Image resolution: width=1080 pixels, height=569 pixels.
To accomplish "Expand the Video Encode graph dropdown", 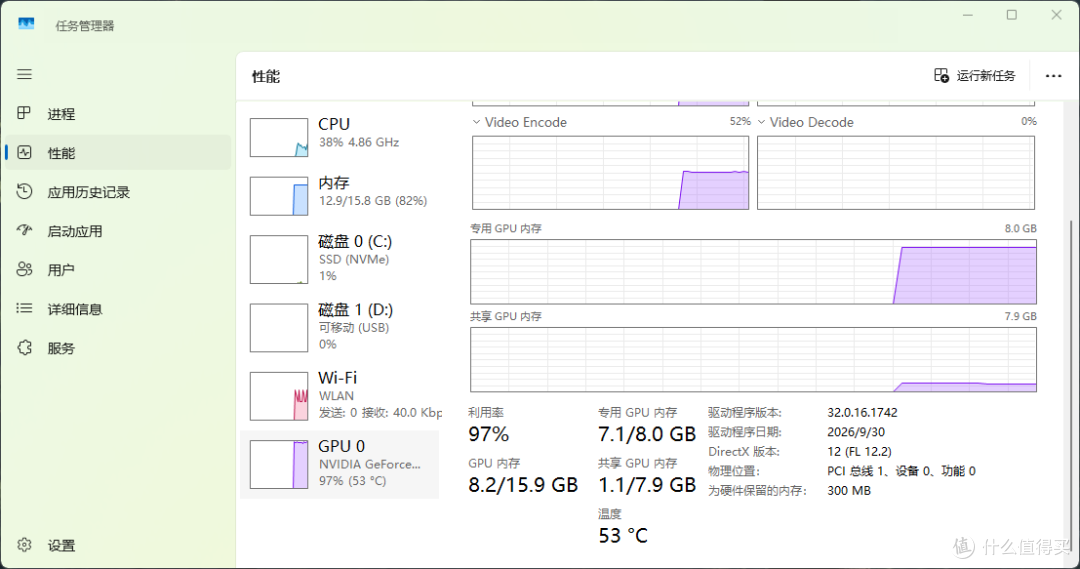I will pyautogui.click(x=476, y=122).
